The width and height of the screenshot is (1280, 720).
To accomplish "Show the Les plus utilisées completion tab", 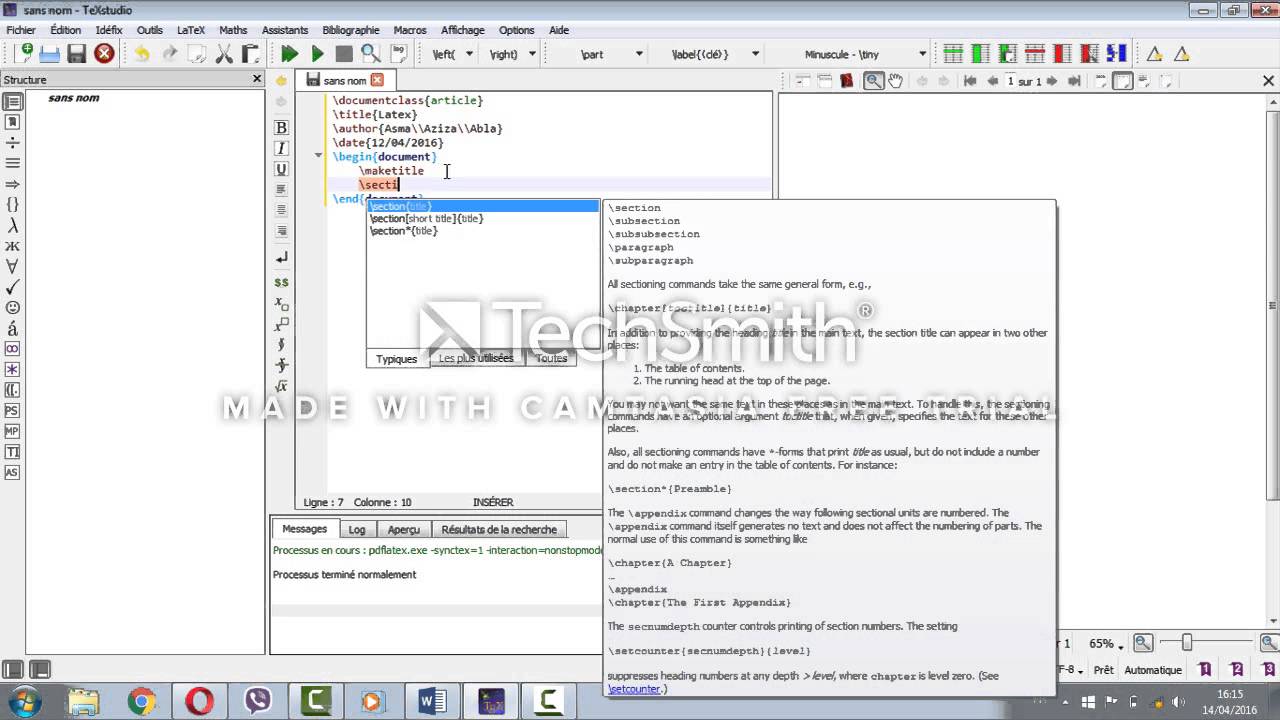I will point(476,358).
